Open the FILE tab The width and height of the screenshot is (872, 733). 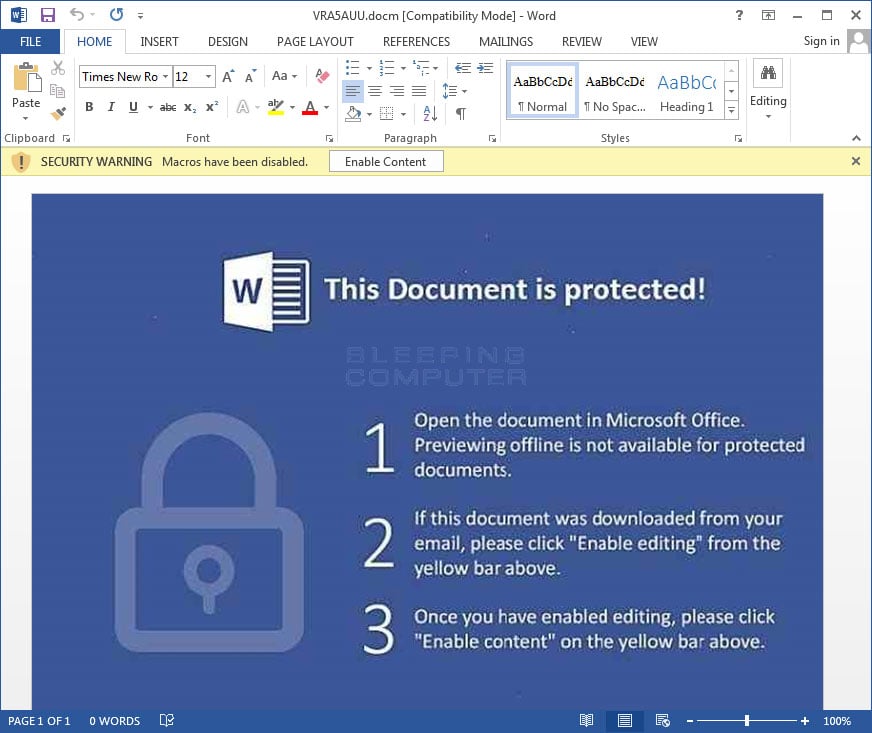point(30,42)
